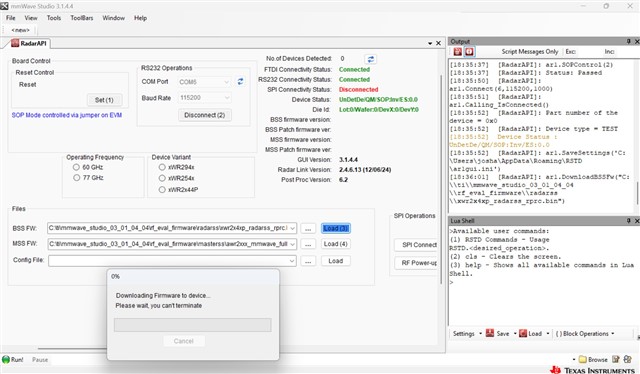Open the Help menu
Image resolution: width=640 pixels, height=374 pixels.
(x=140, y=18)
